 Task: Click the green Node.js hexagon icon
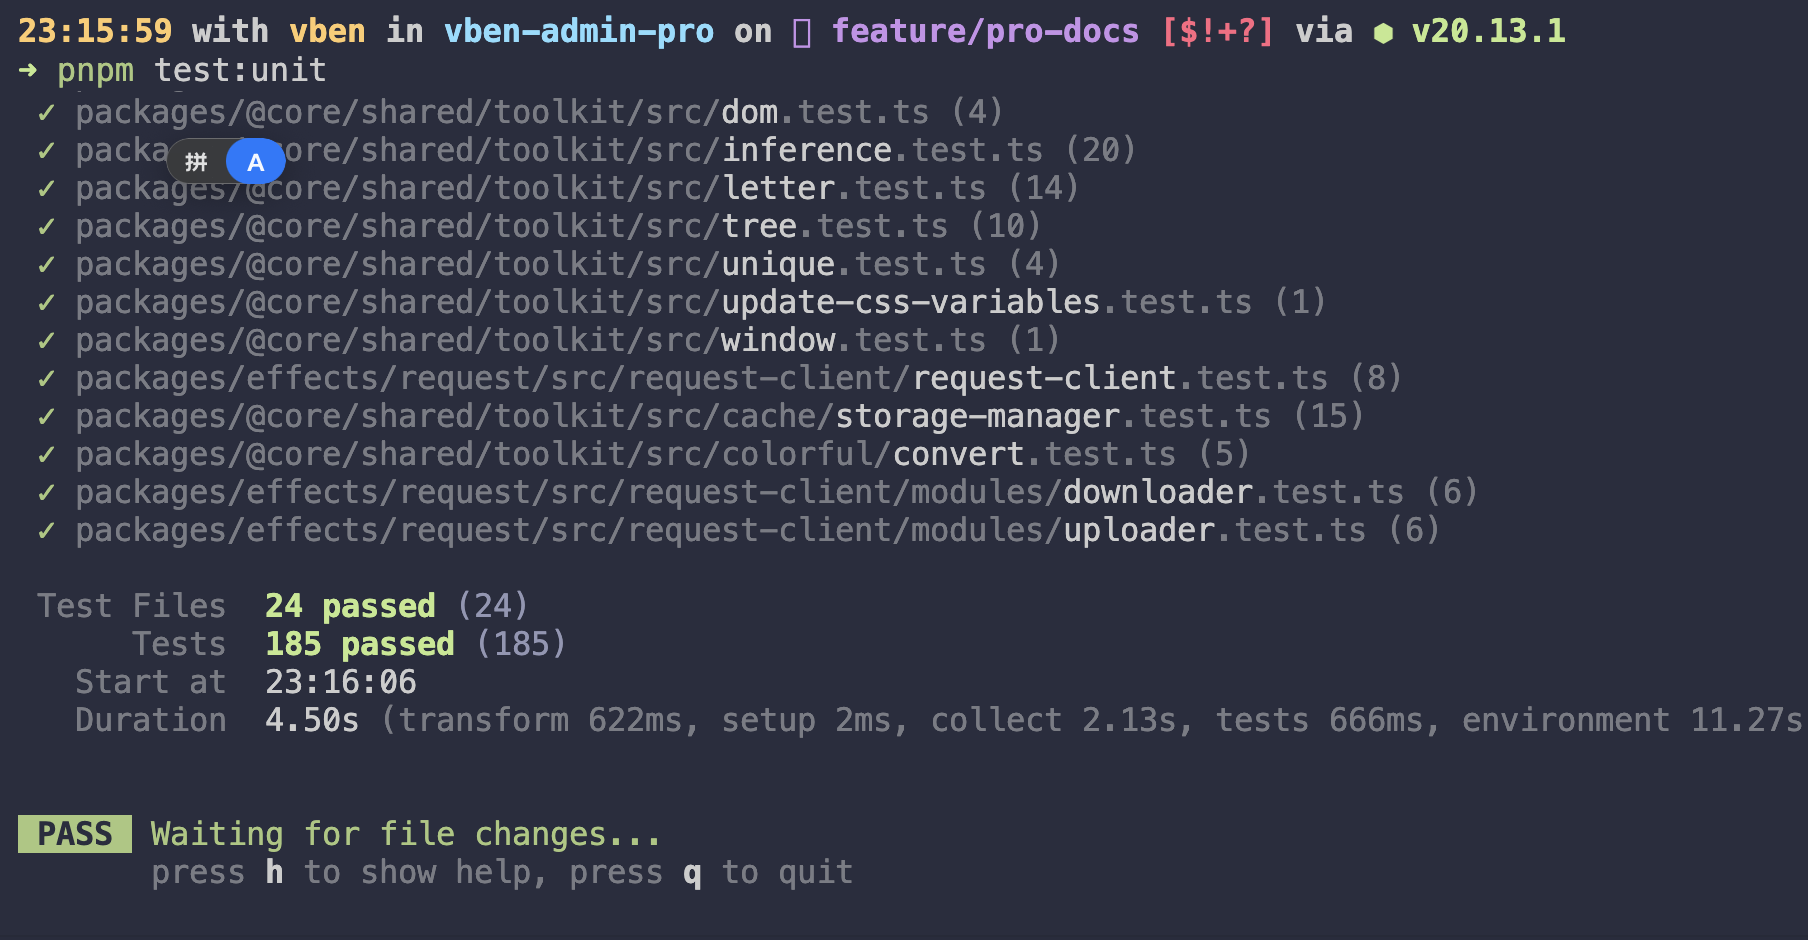(x=1383, y=33)
